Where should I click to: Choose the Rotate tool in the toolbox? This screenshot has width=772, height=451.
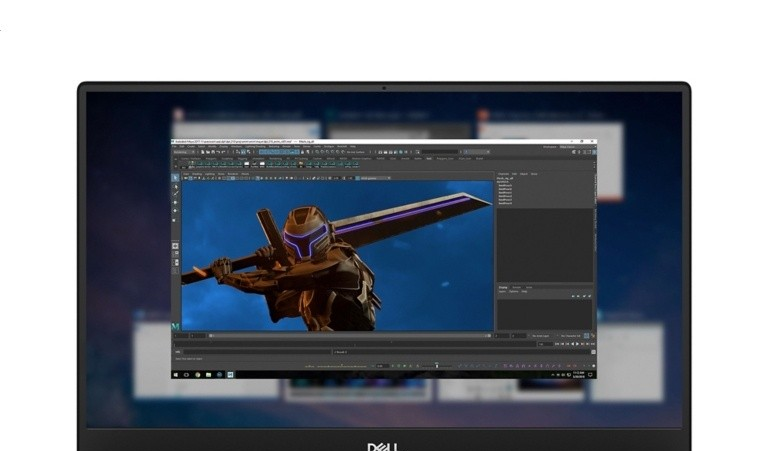point(175,211)
